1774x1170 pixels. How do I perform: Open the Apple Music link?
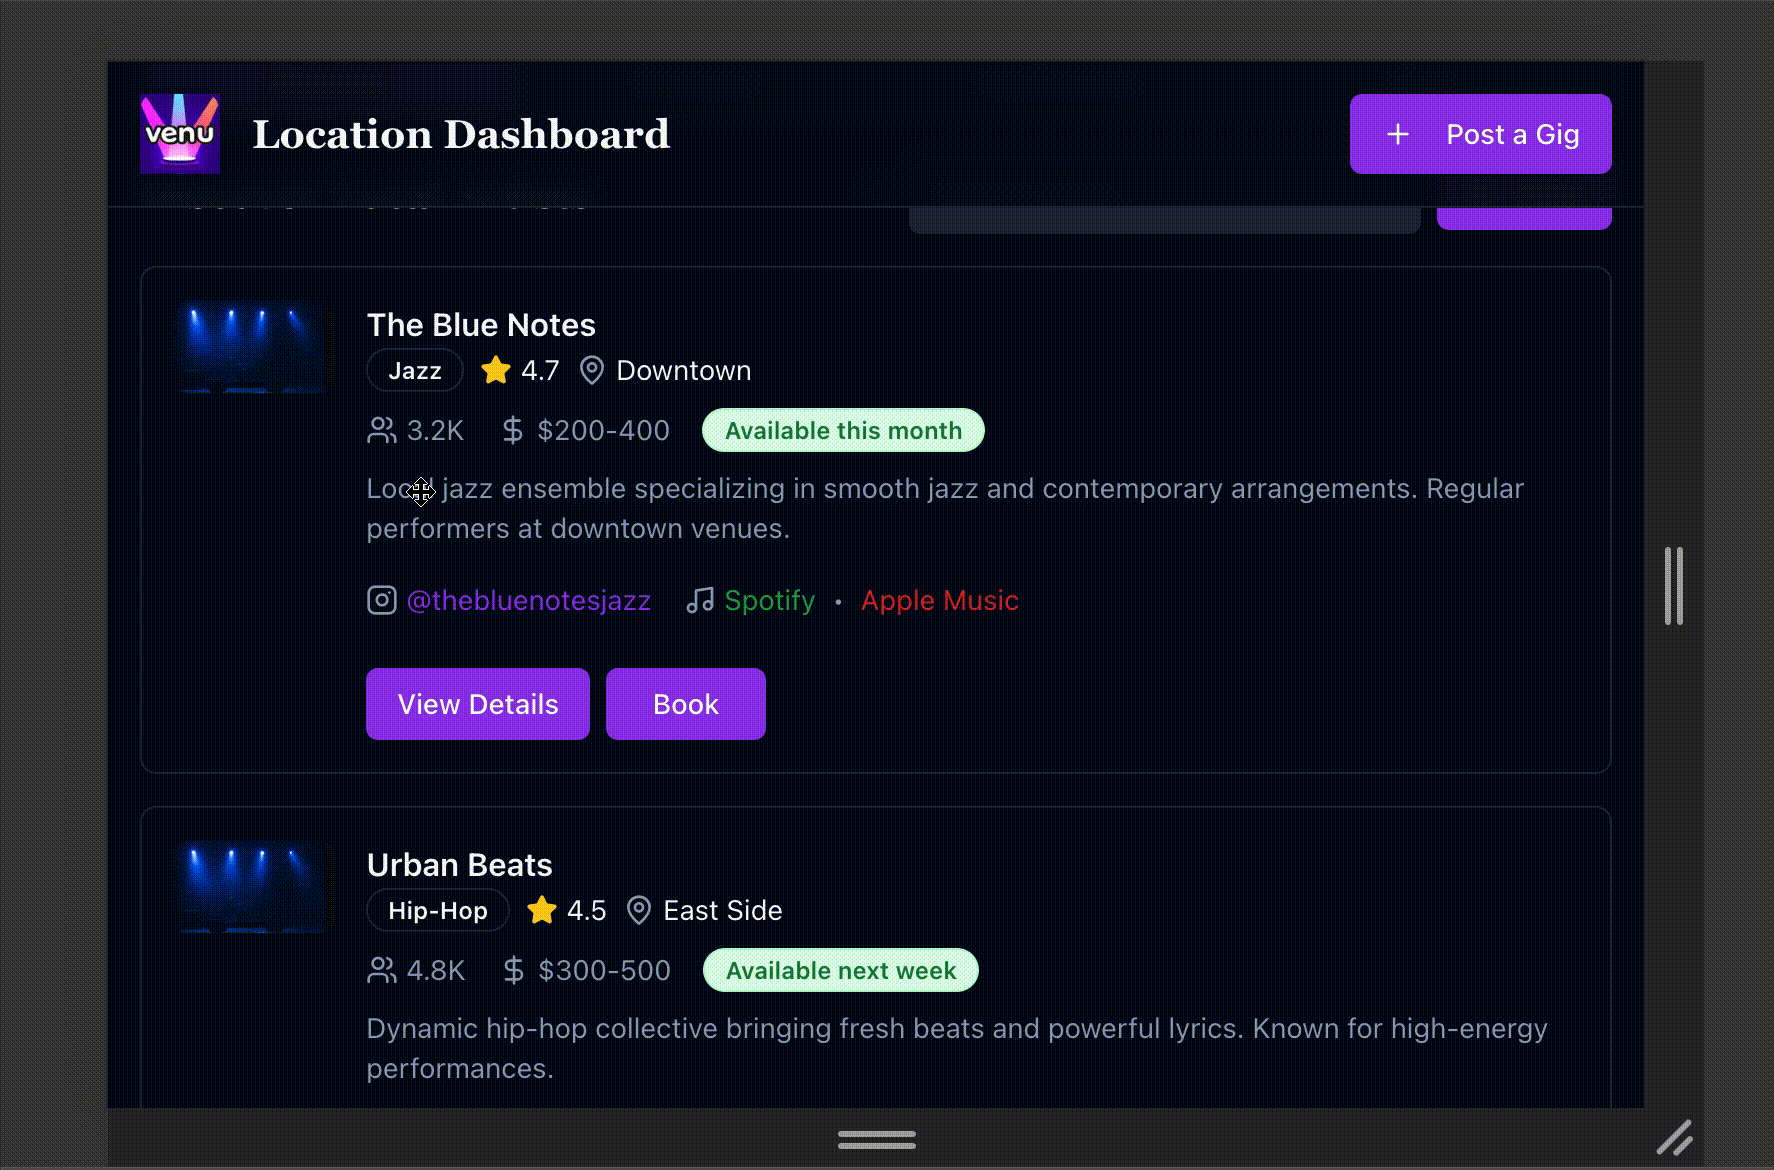pyautogui.click(x=939, y=600)
